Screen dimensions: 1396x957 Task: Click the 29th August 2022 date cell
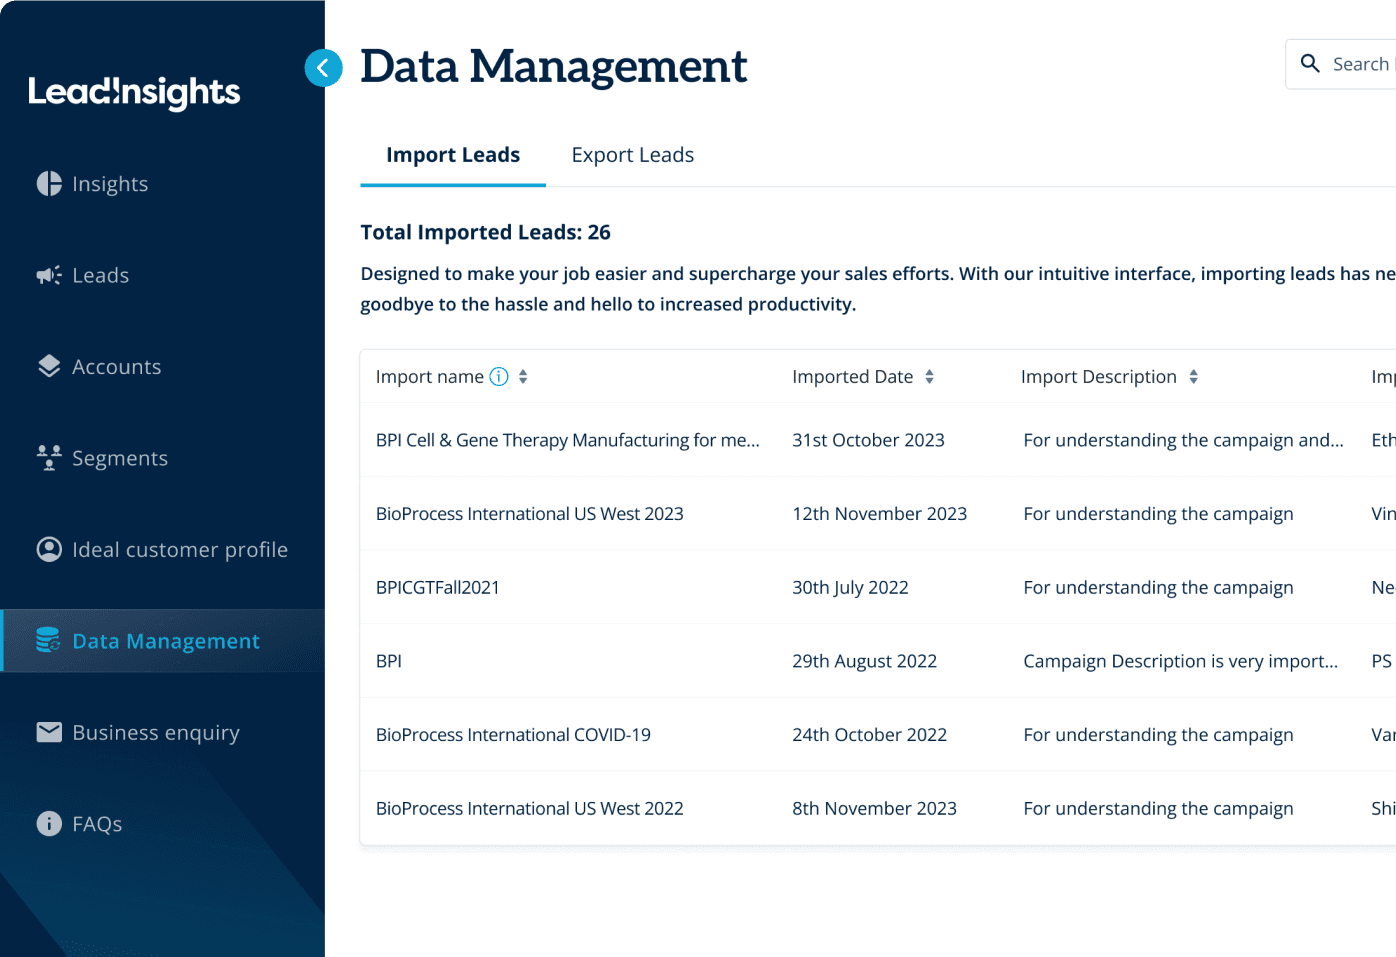click(865, 661)
